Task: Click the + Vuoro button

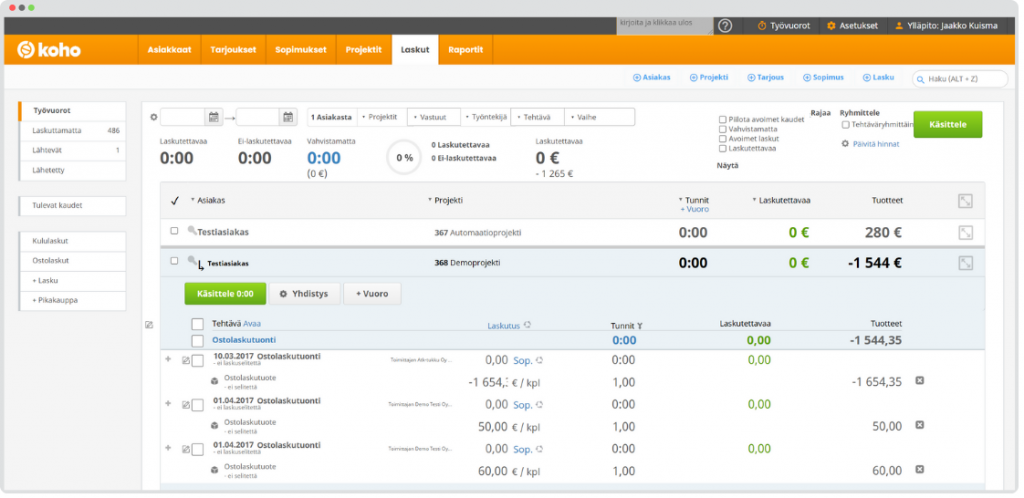Action: (x=372, y=294)
